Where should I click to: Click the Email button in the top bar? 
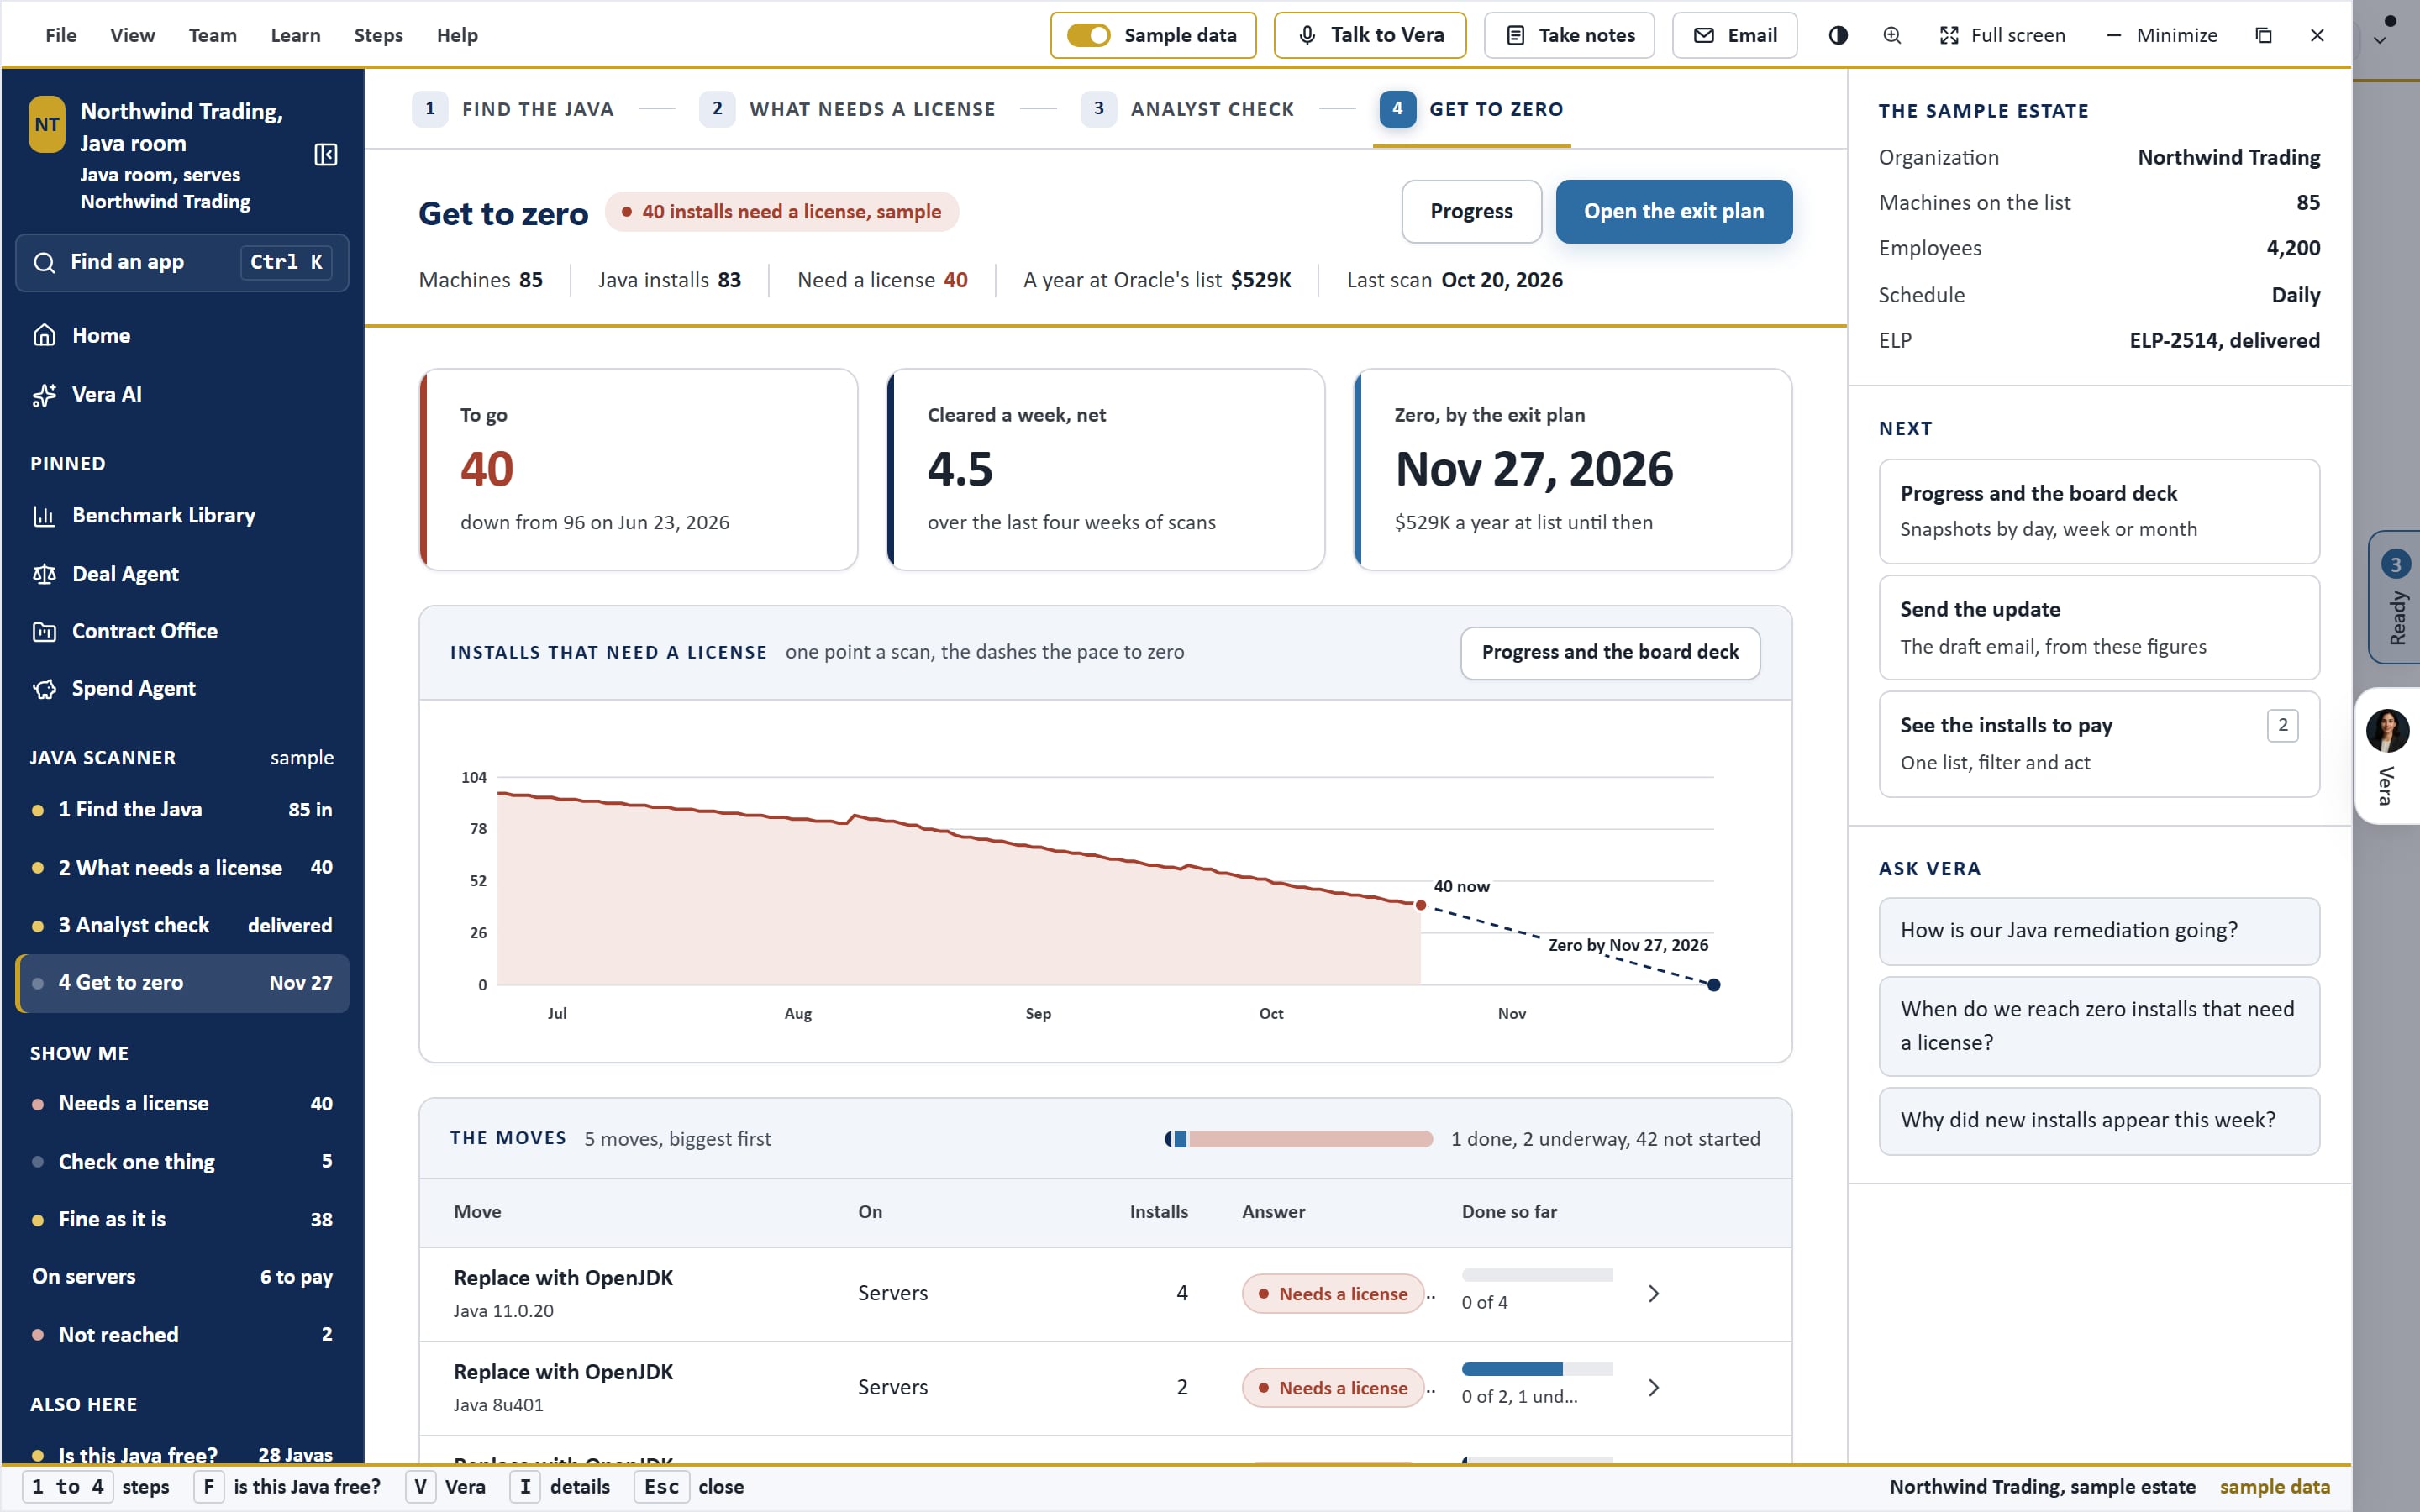(x=1734, y=35)
